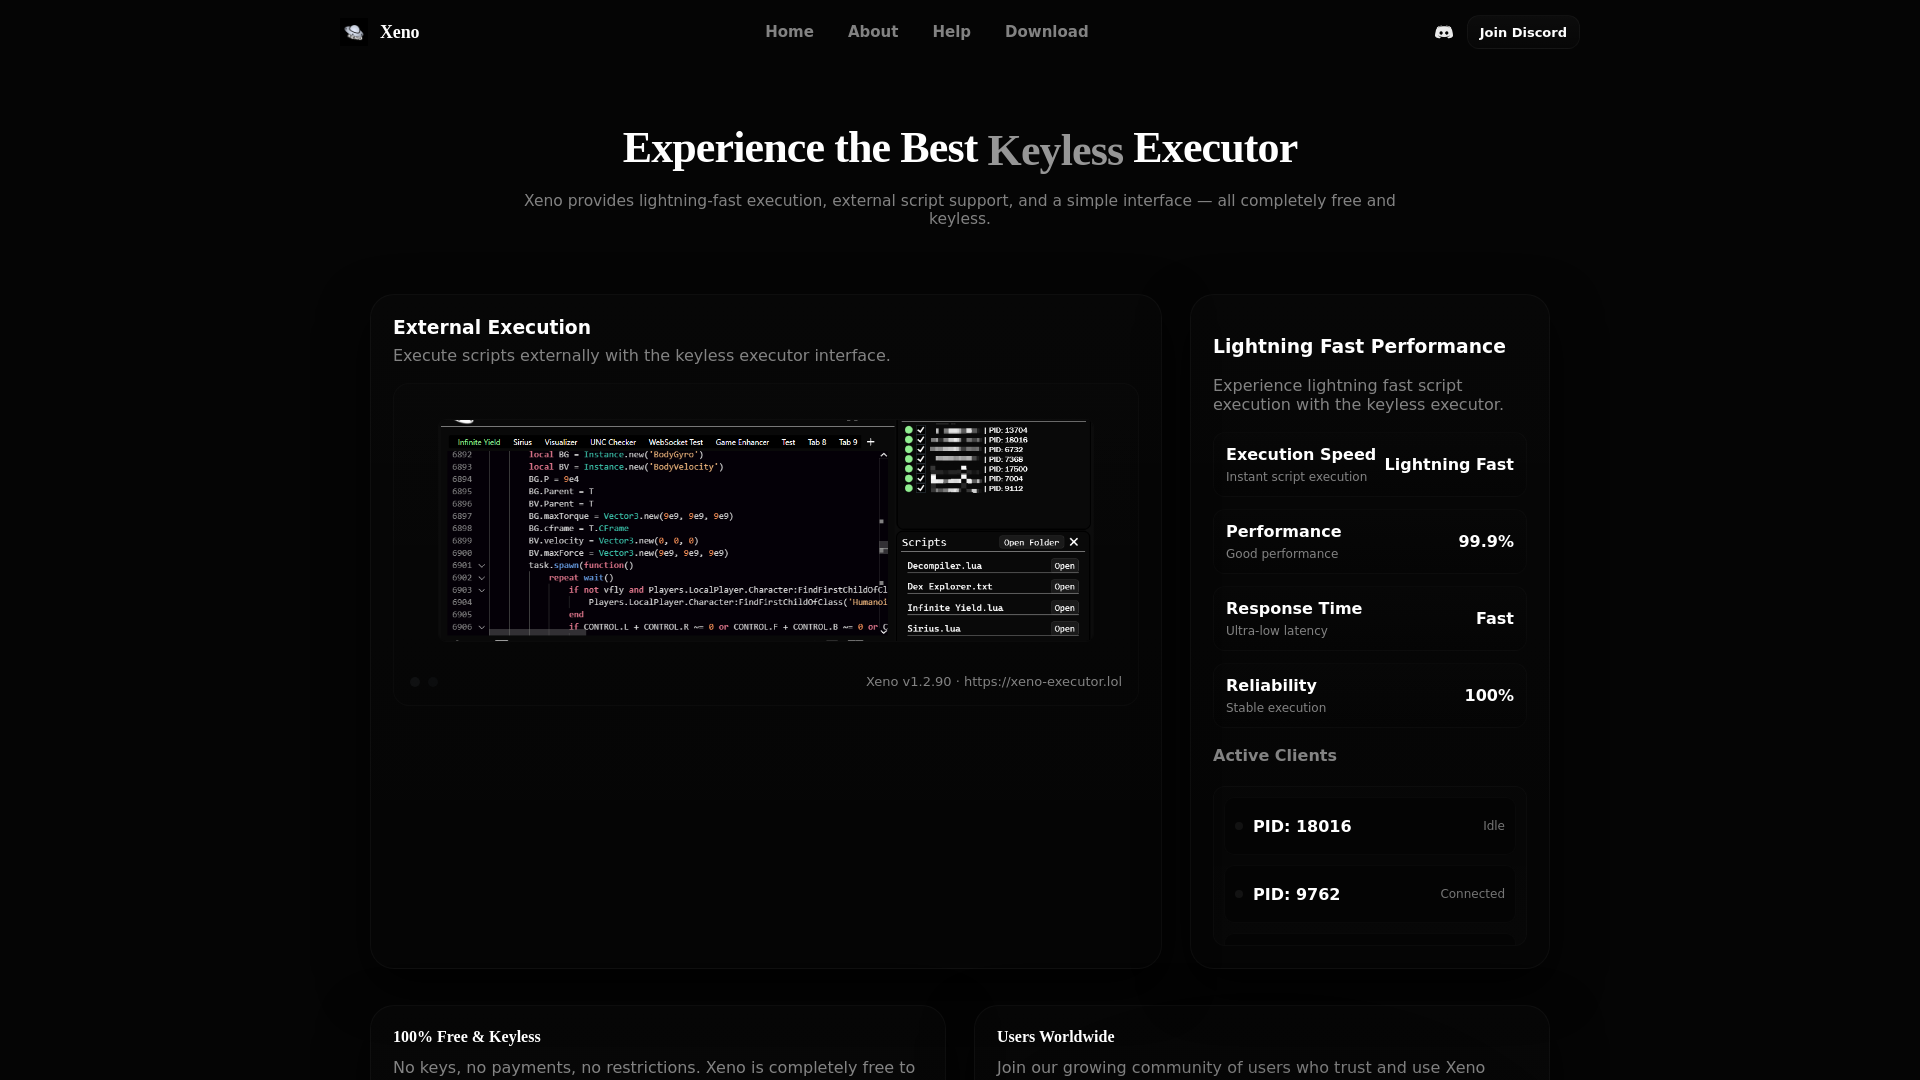This screenshot has width=1920, height=1080.
Task: Click the '100% Free & Keyless' card heading
Action: (466, 1037)
